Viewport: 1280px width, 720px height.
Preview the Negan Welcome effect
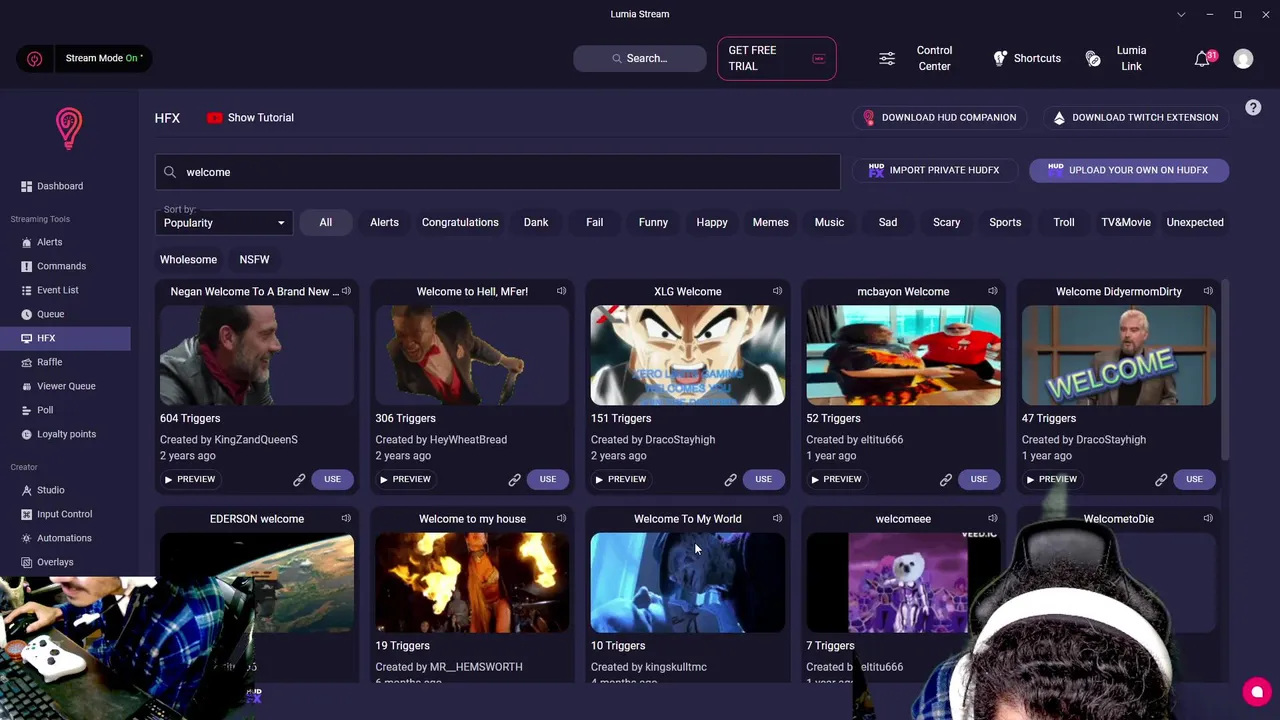coord(190,479)
